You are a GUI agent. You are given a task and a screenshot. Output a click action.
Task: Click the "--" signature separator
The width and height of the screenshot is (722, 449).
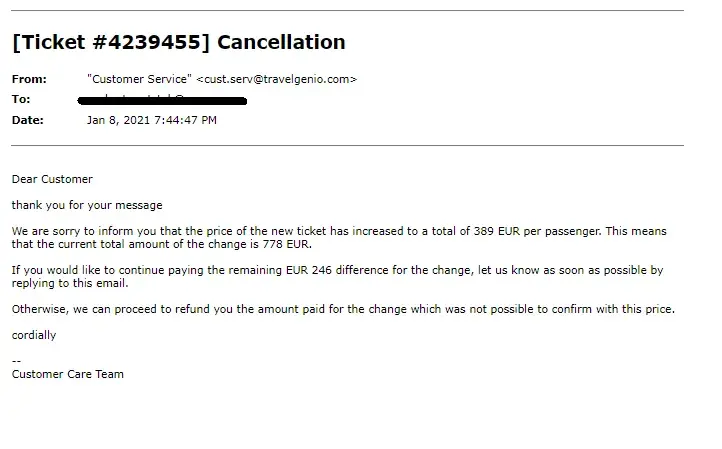click(x=16, y=361)
